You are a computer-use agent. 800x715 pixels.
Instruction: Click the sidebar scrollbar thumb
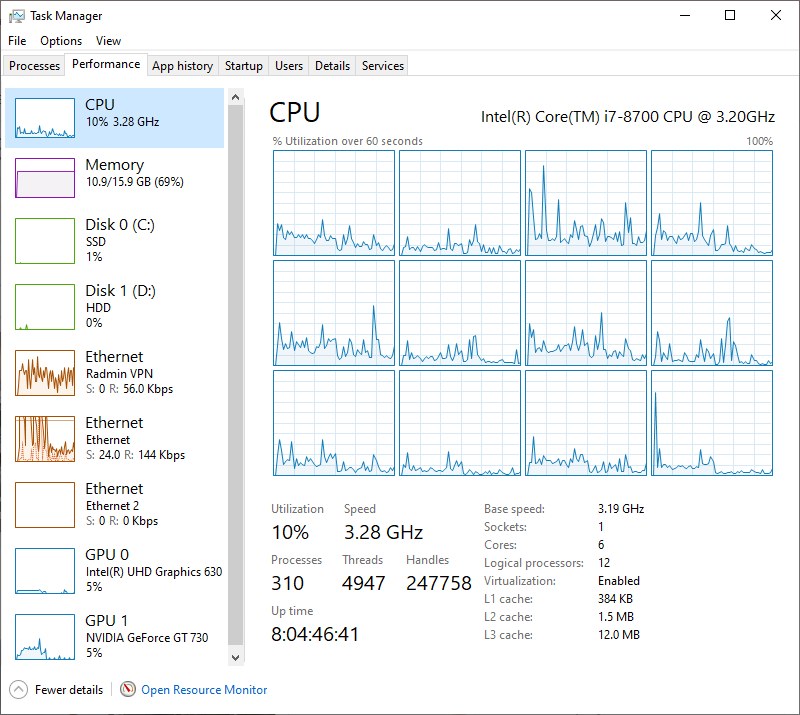[235, 375]
